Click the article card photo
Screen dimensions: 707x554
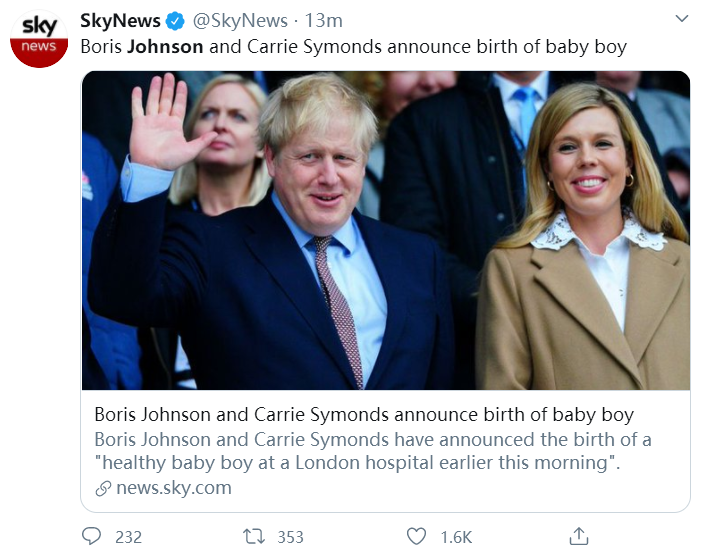click(385, 230)
